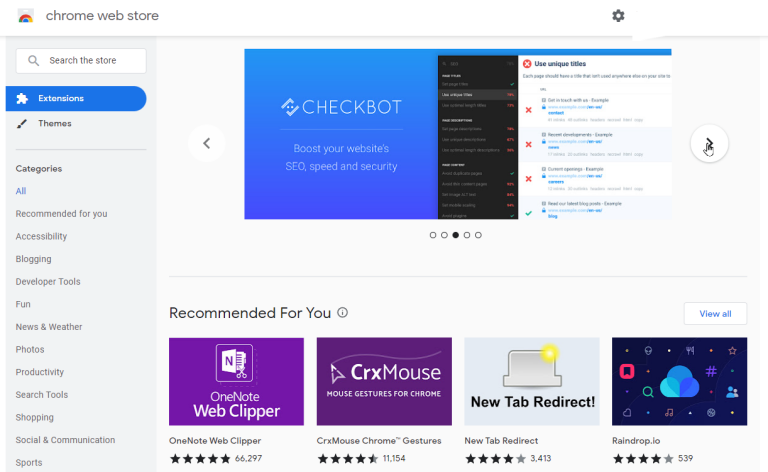
Task: Open CrxMouse Chrome Gestures thumbnail
Action: point(384,381)
